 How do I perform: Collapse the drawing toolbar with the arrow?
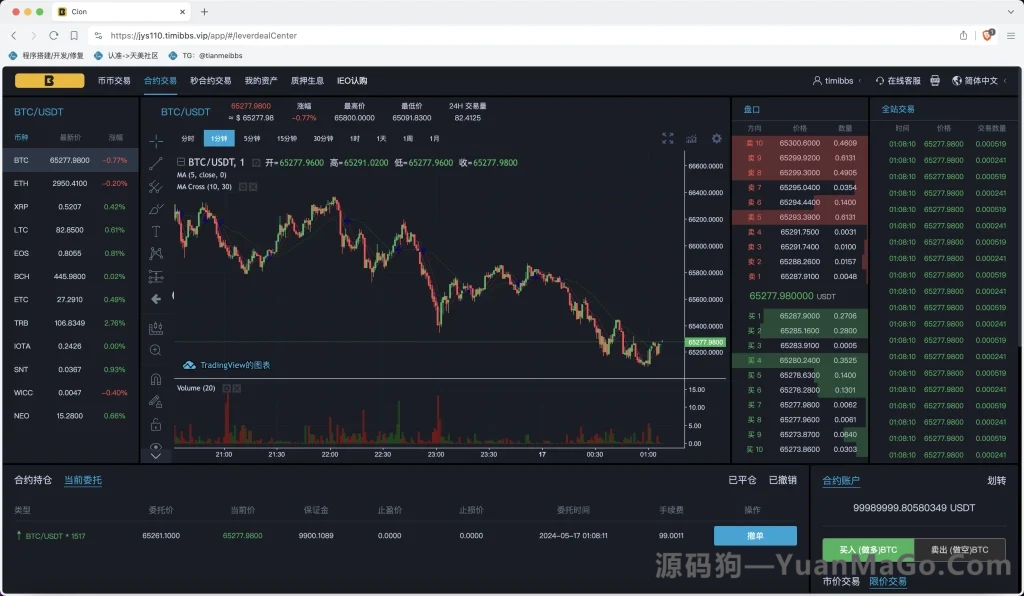click(154, 296)
